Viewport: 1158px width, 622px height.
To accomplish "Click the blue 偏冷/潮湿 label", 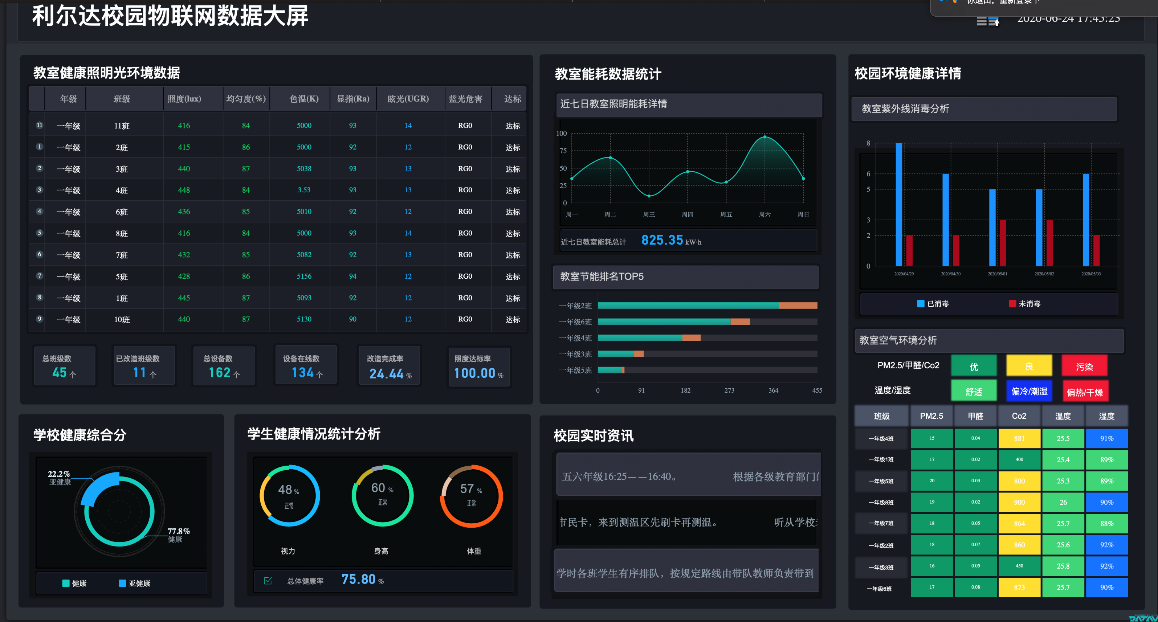I will tap(1029, 391).
